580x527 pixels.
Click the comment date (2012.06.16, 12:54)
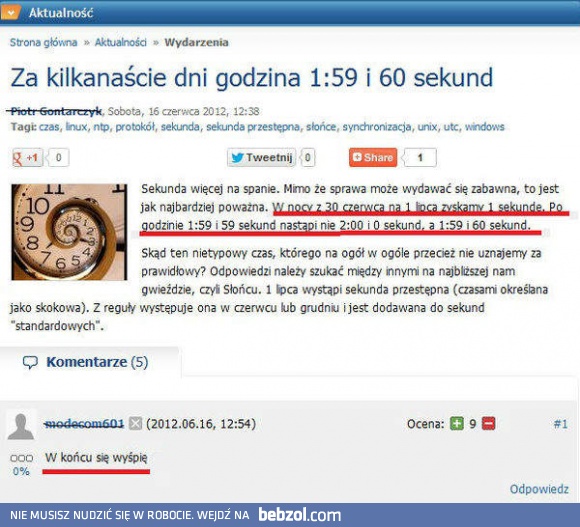click(x=201, y=424)
